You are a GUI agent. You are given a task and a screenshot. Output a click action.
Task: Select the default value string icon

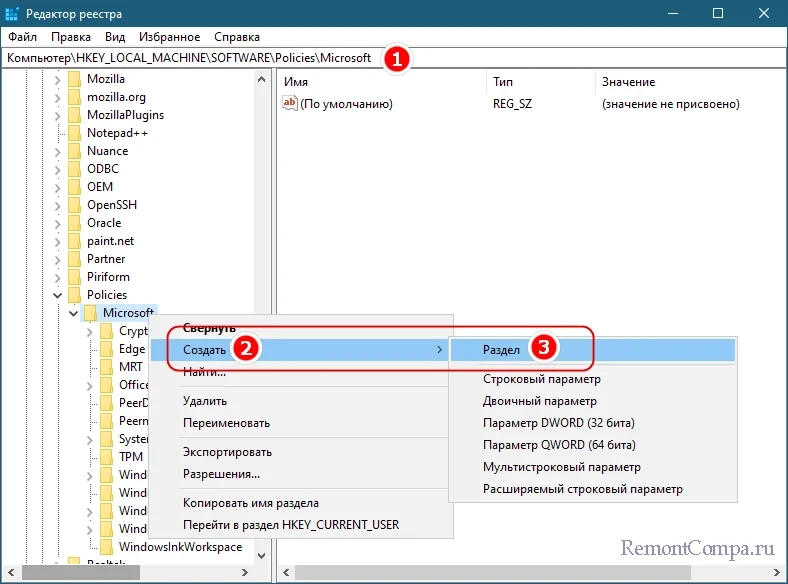click(291, 103)
